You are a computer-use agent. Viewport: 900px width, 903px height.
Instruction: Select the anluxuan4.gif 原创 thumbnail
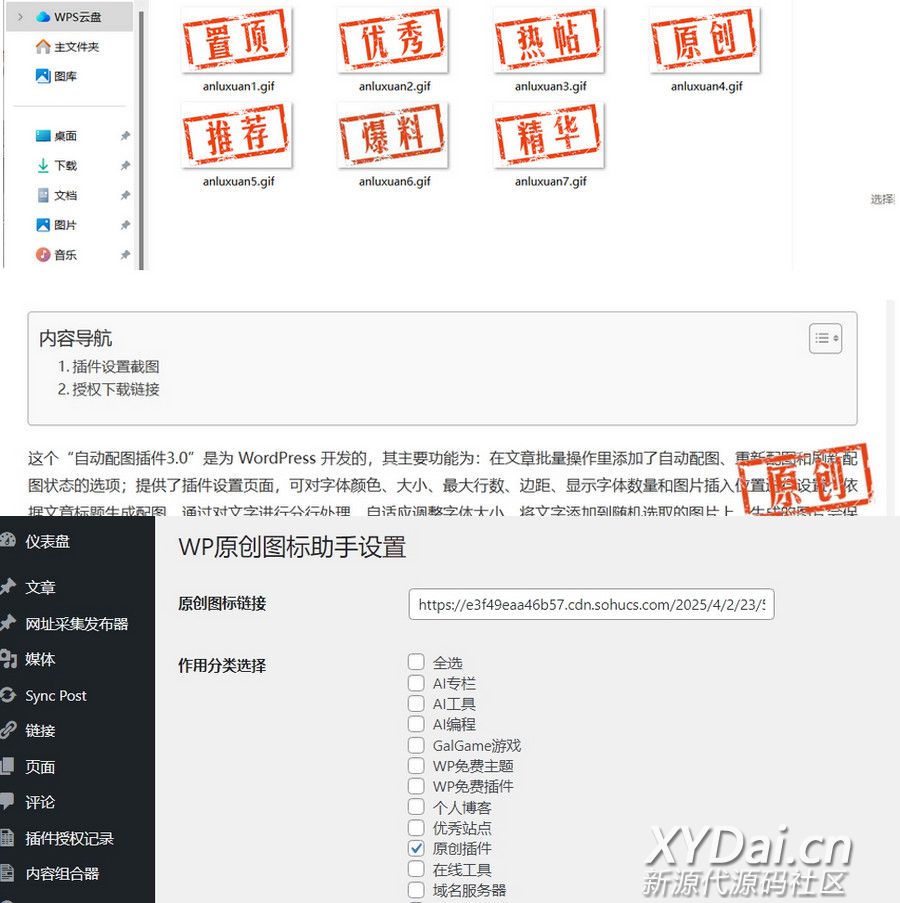[706, 40]
